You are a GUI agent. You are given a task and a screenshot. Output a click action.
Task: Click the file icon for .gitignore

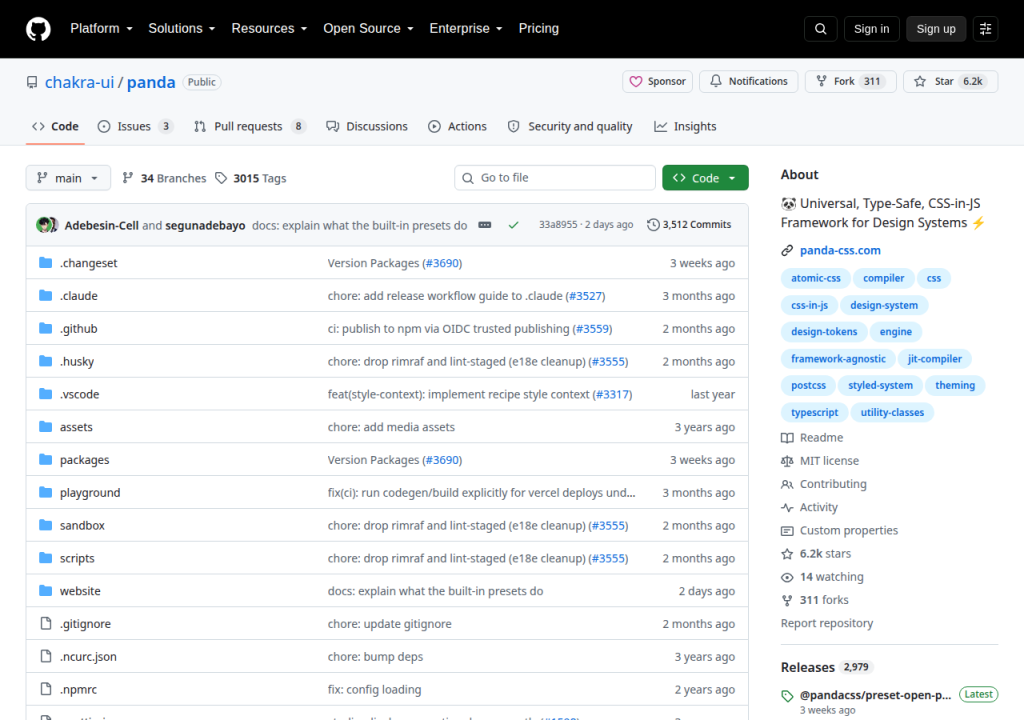[x=46, y=623]
